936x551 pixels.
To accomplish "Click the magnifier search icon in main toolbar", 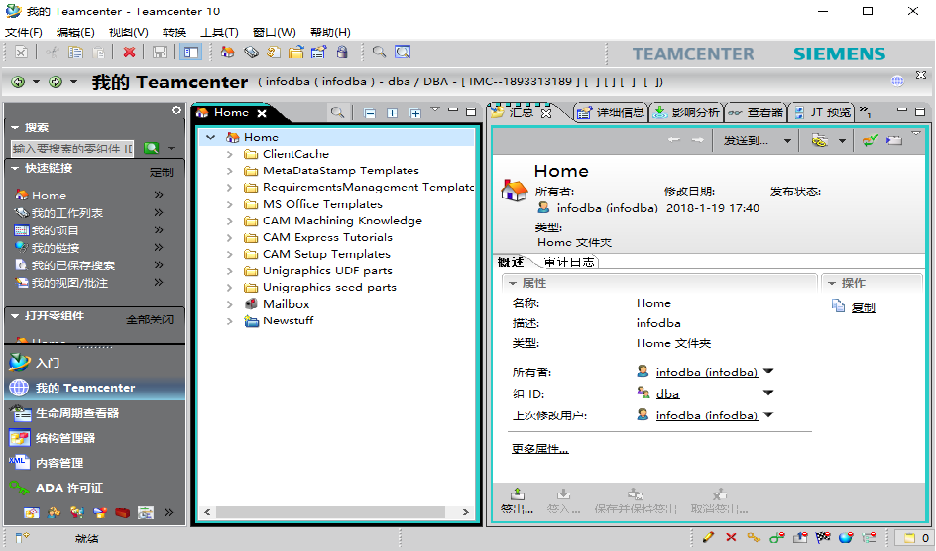I will (x=379, y=53).
